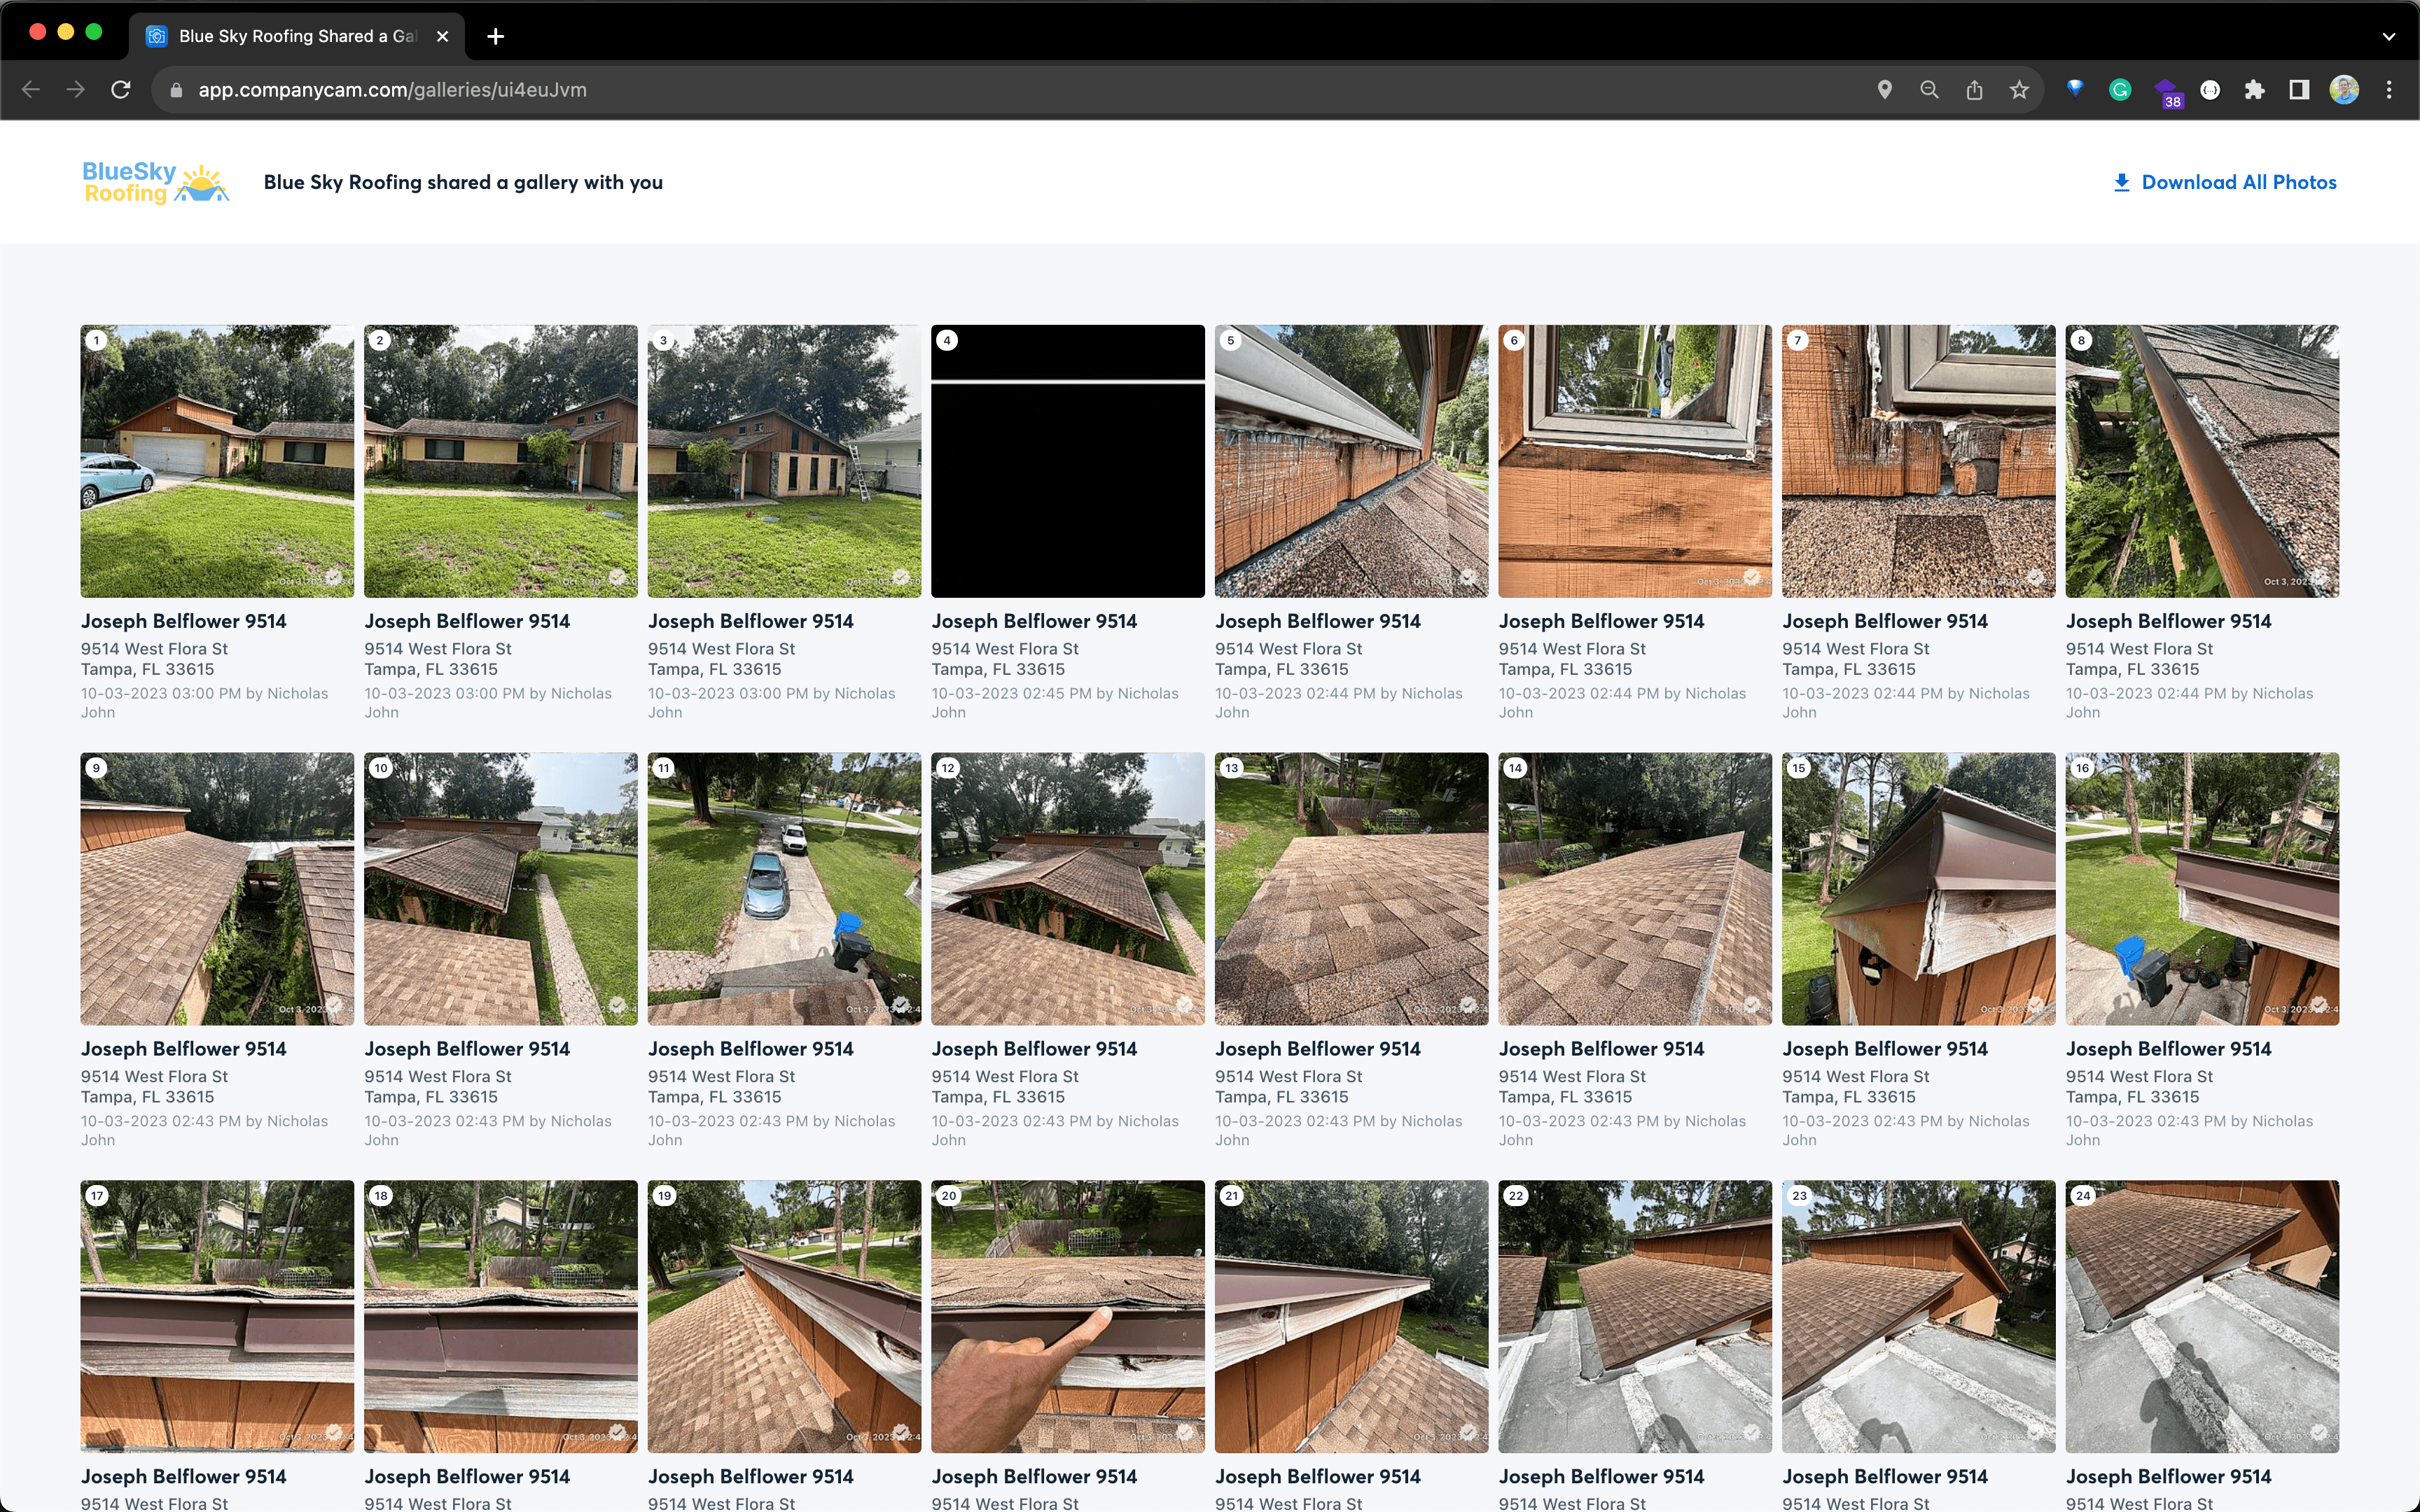Close the Blue Sky Roofing tab

click(x=442, y=36)
